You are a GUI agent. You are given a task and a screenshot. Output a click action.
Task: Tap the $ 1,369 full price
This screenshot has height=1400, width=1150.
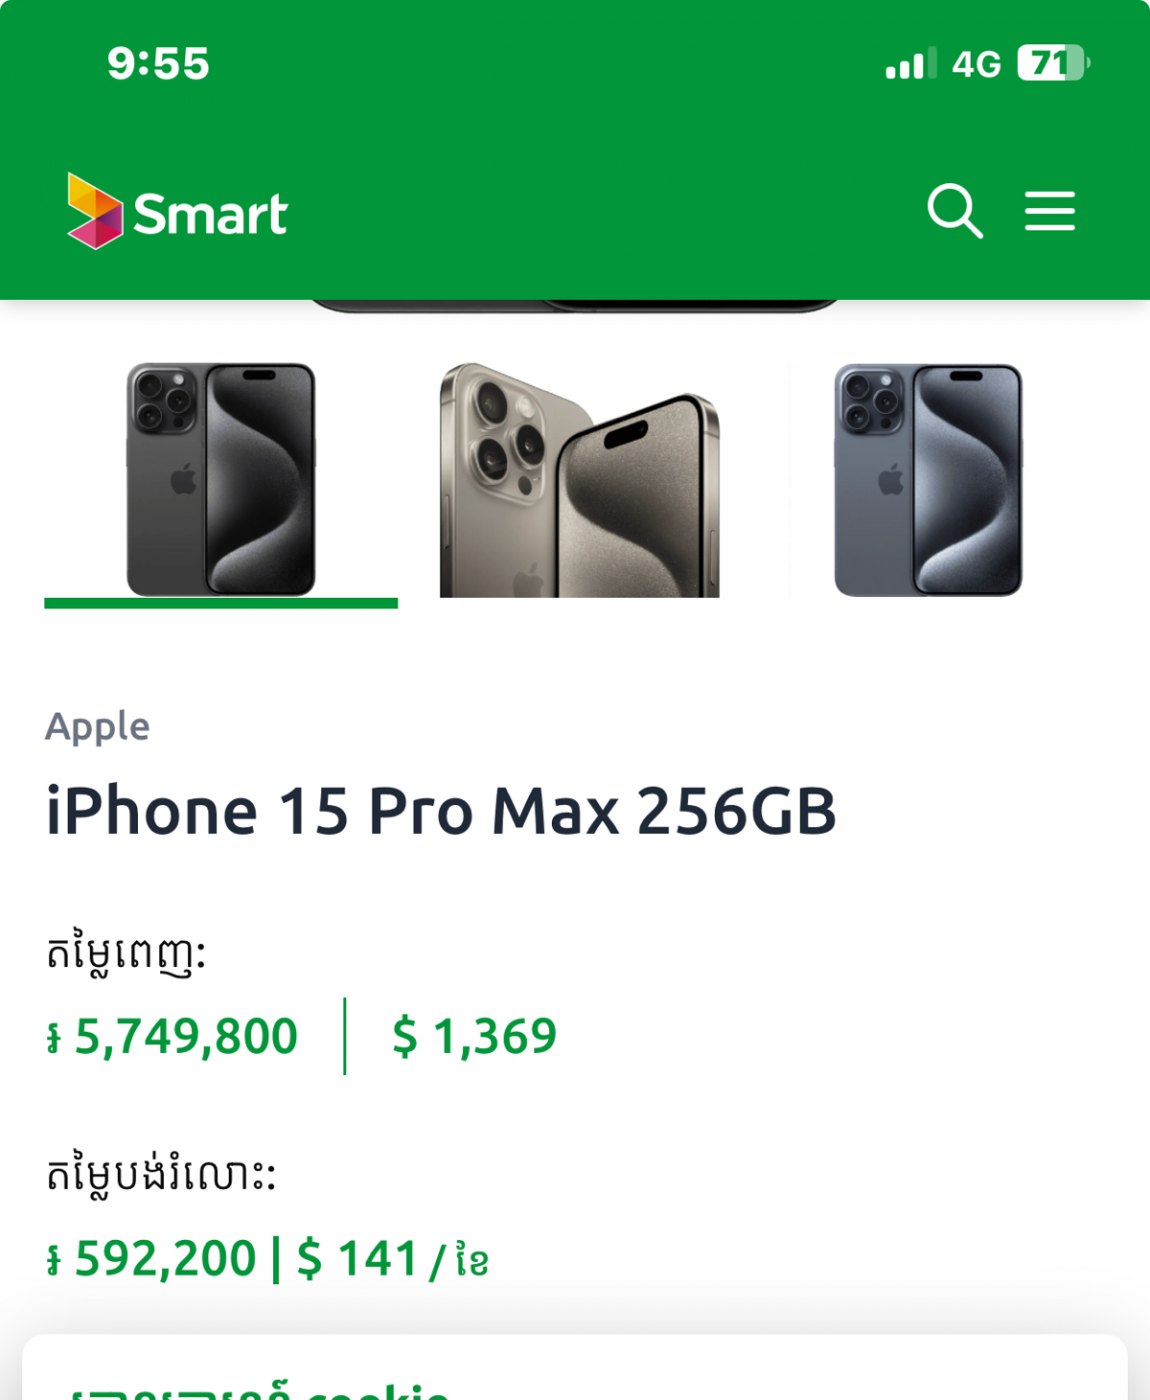pos(474,1036)
